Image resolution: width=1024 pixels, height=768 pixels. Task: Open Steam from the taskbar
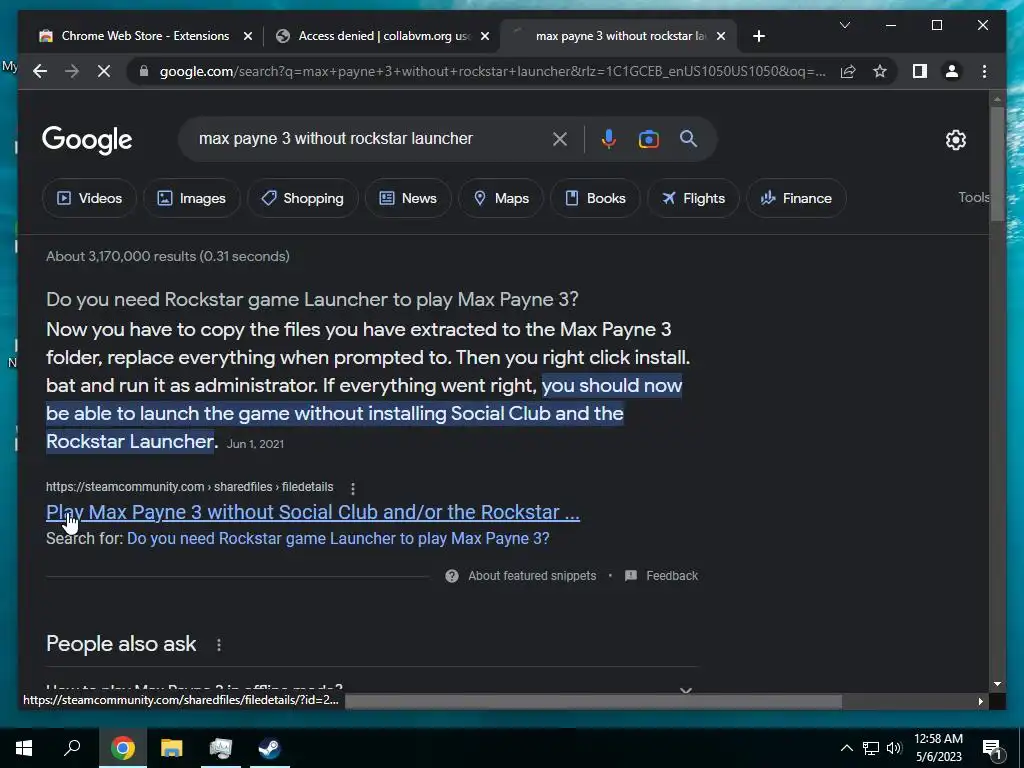(269, 748)
